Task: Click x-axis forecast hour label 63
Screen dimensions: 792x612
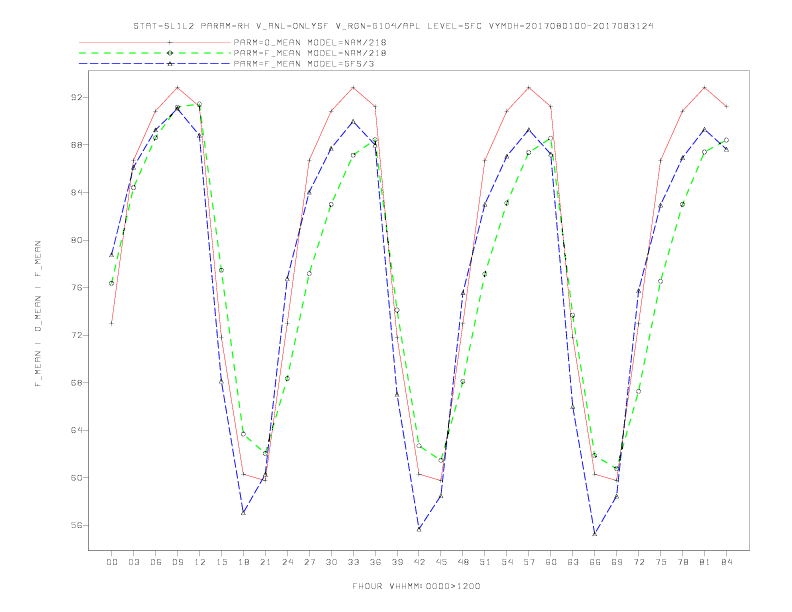Action: pos(573,562)
